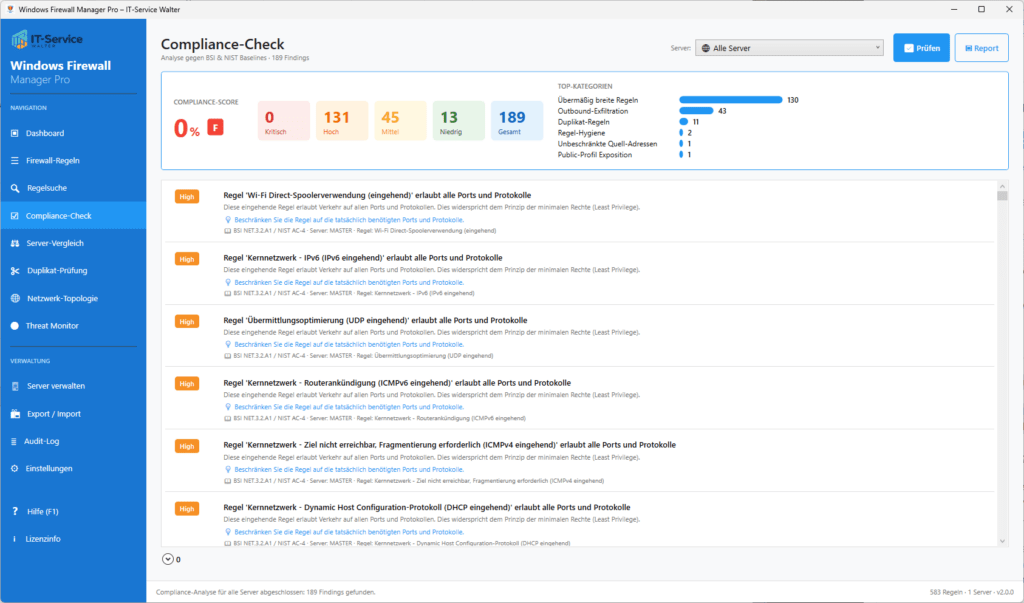The height and width of the screenshot is (603, 1024).
Task: Open Lizenzinfo from sidebar
Action: pos(73,539)
